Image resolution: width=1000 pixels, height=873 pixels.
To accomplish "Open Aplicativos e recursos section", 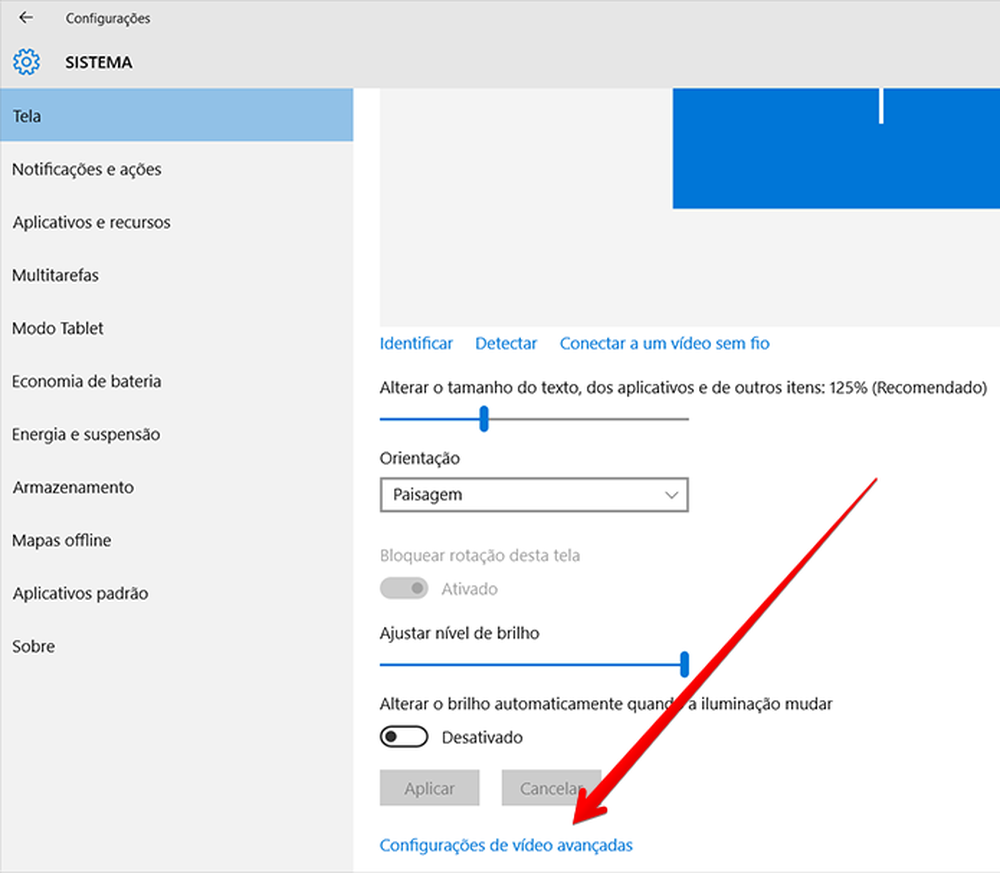I will click(x=91, y=222).
